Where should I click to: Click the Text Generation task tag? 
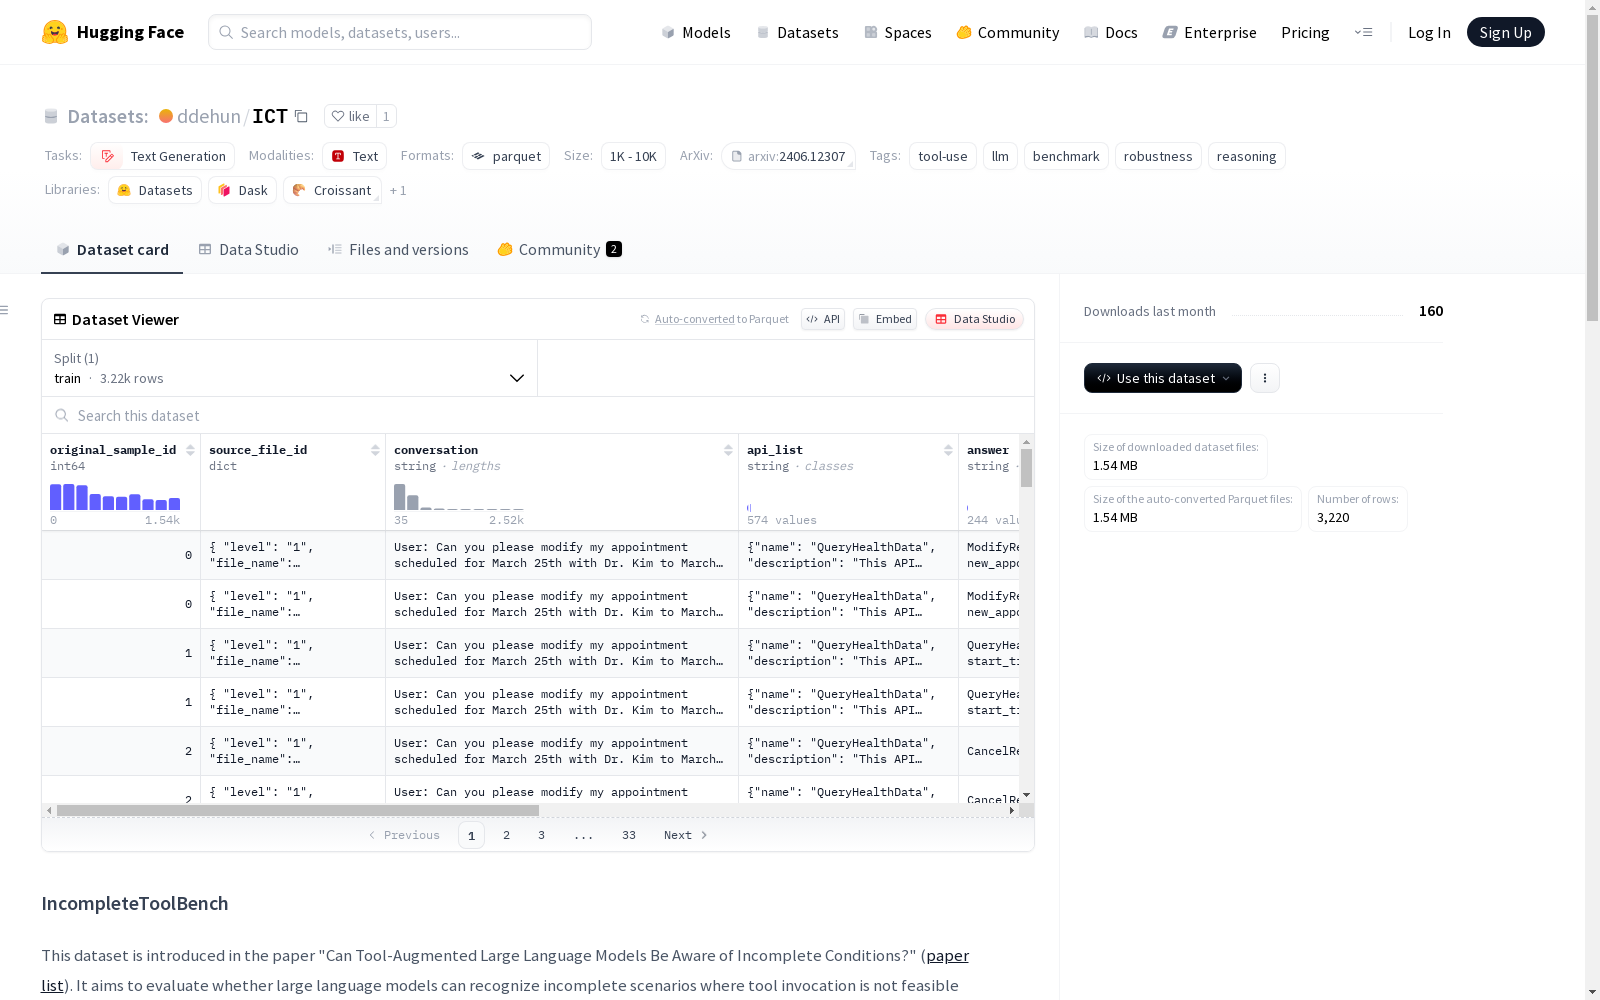coord(162,156)
